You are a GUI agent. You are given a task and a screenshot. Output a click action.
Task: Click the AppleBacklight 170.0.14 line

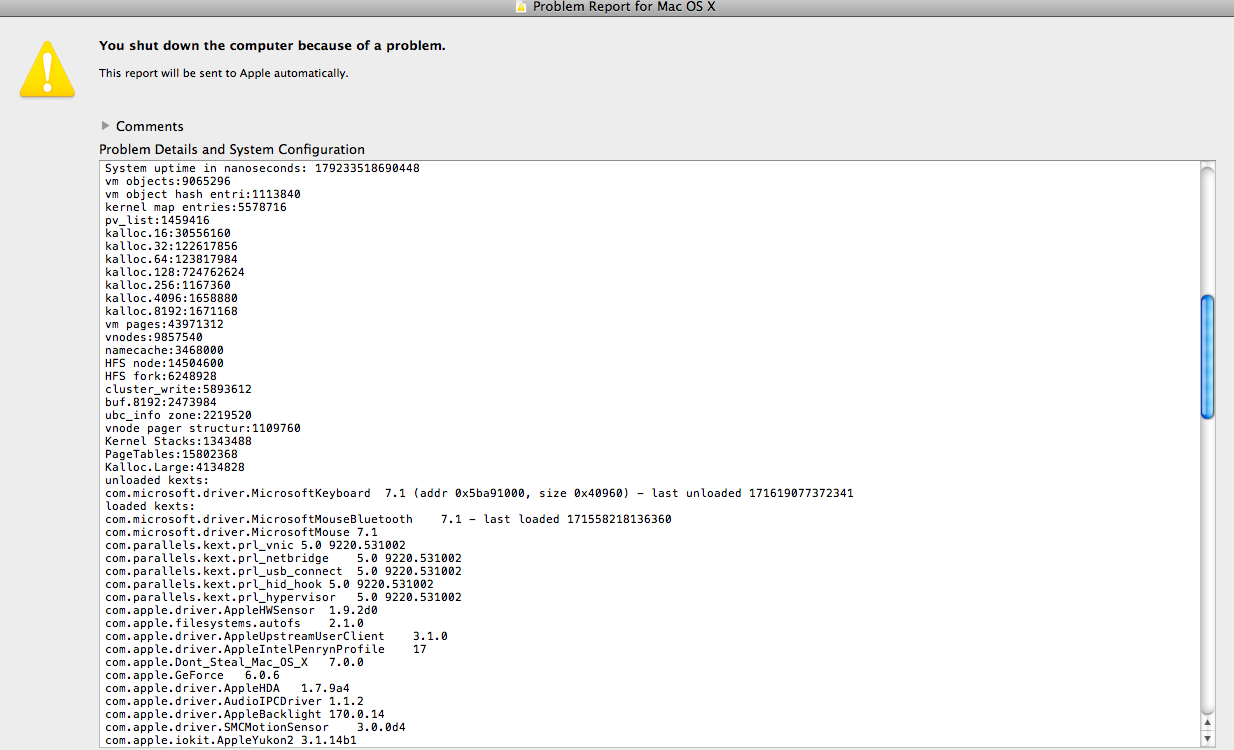pyautogui.click(x=245, y=714)
